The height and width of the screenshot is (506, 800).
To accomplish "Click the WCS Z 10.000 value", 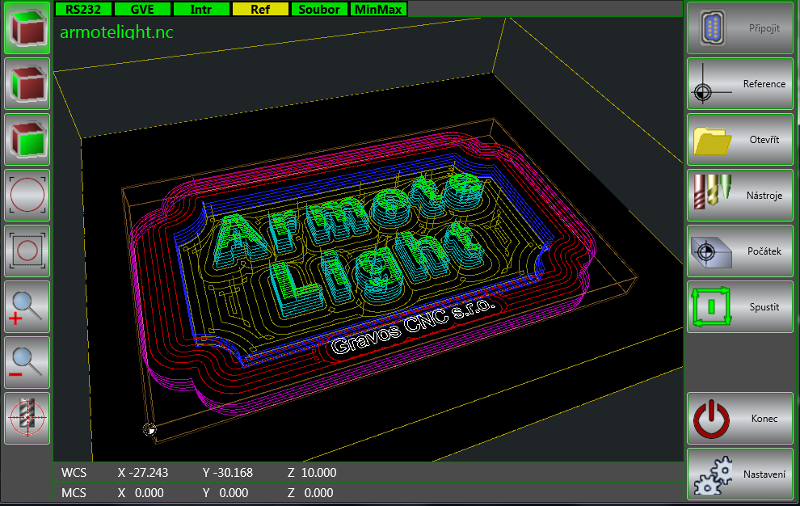I will point(312,473).
